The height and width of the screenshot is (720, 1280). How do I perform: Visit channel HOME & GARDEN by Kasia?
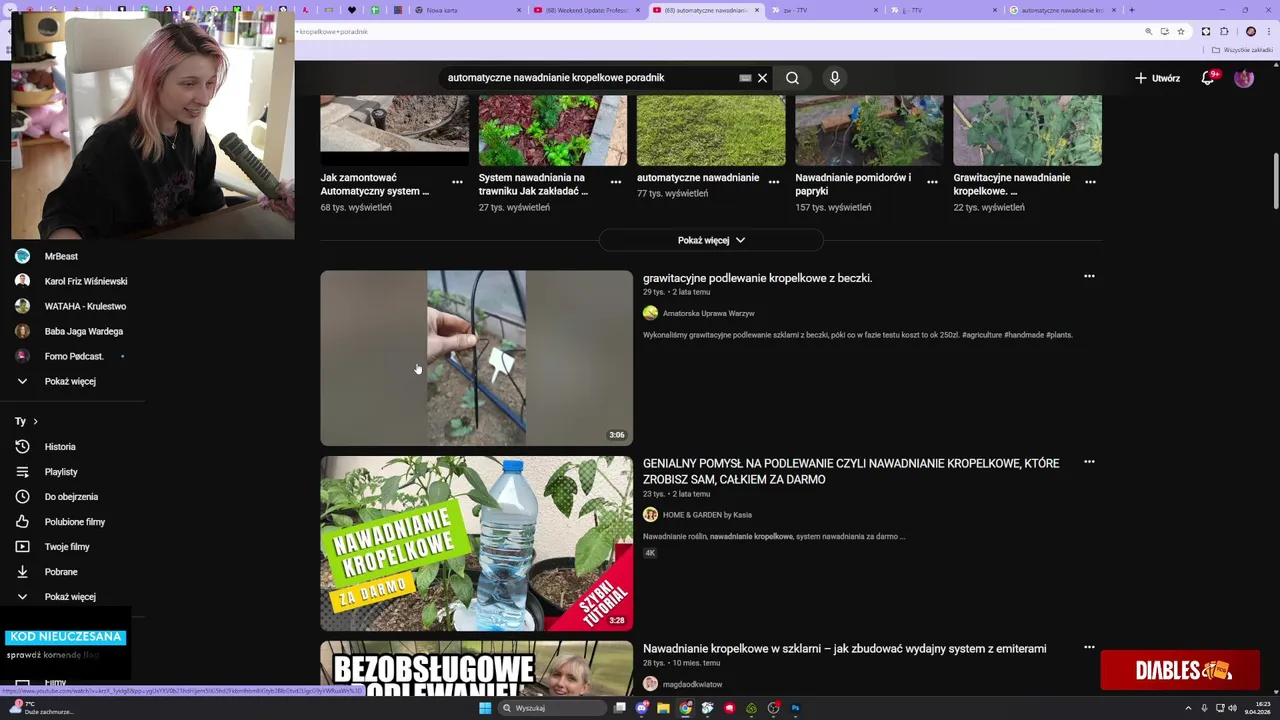click(707, 515)
